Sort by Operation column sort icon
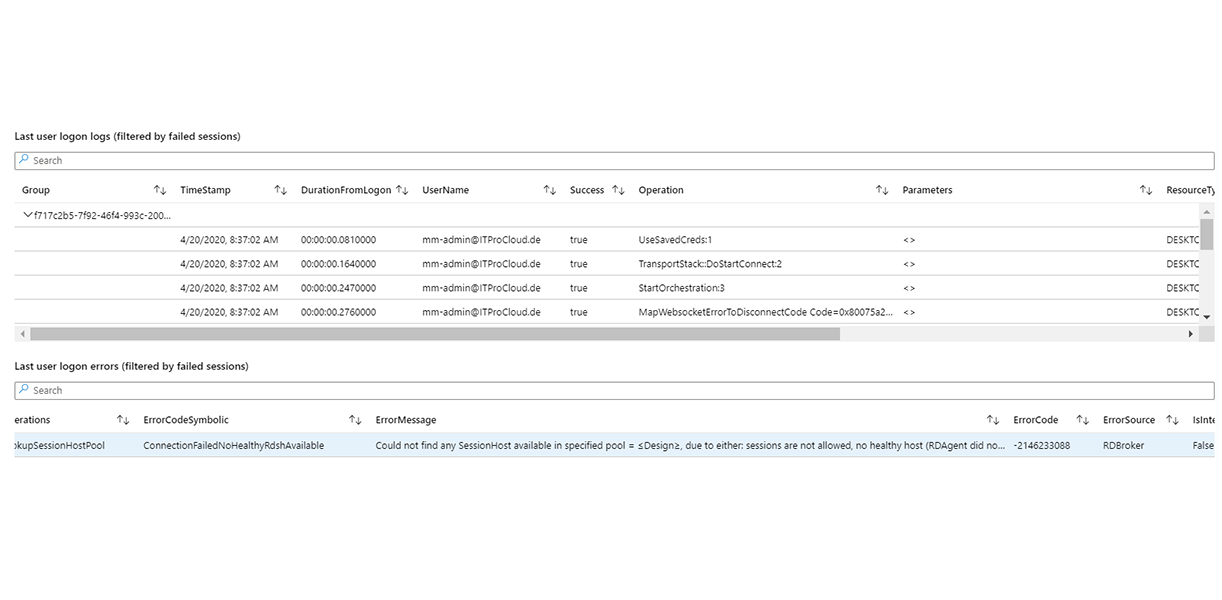The width and height of the screenshot is (1222, 600). point(881,190)
